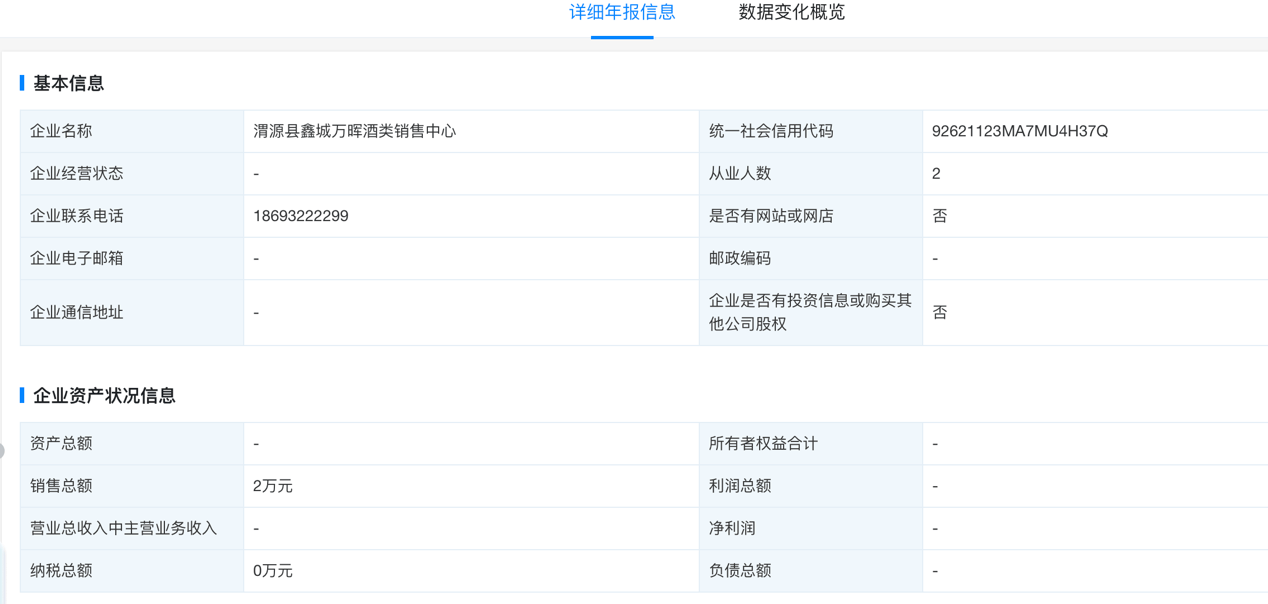The width and height of the screenshot is (1268, 604).
Task: Select company name 渭源县鑫城万晖酒类销售中心
Action: click(355, 131)
